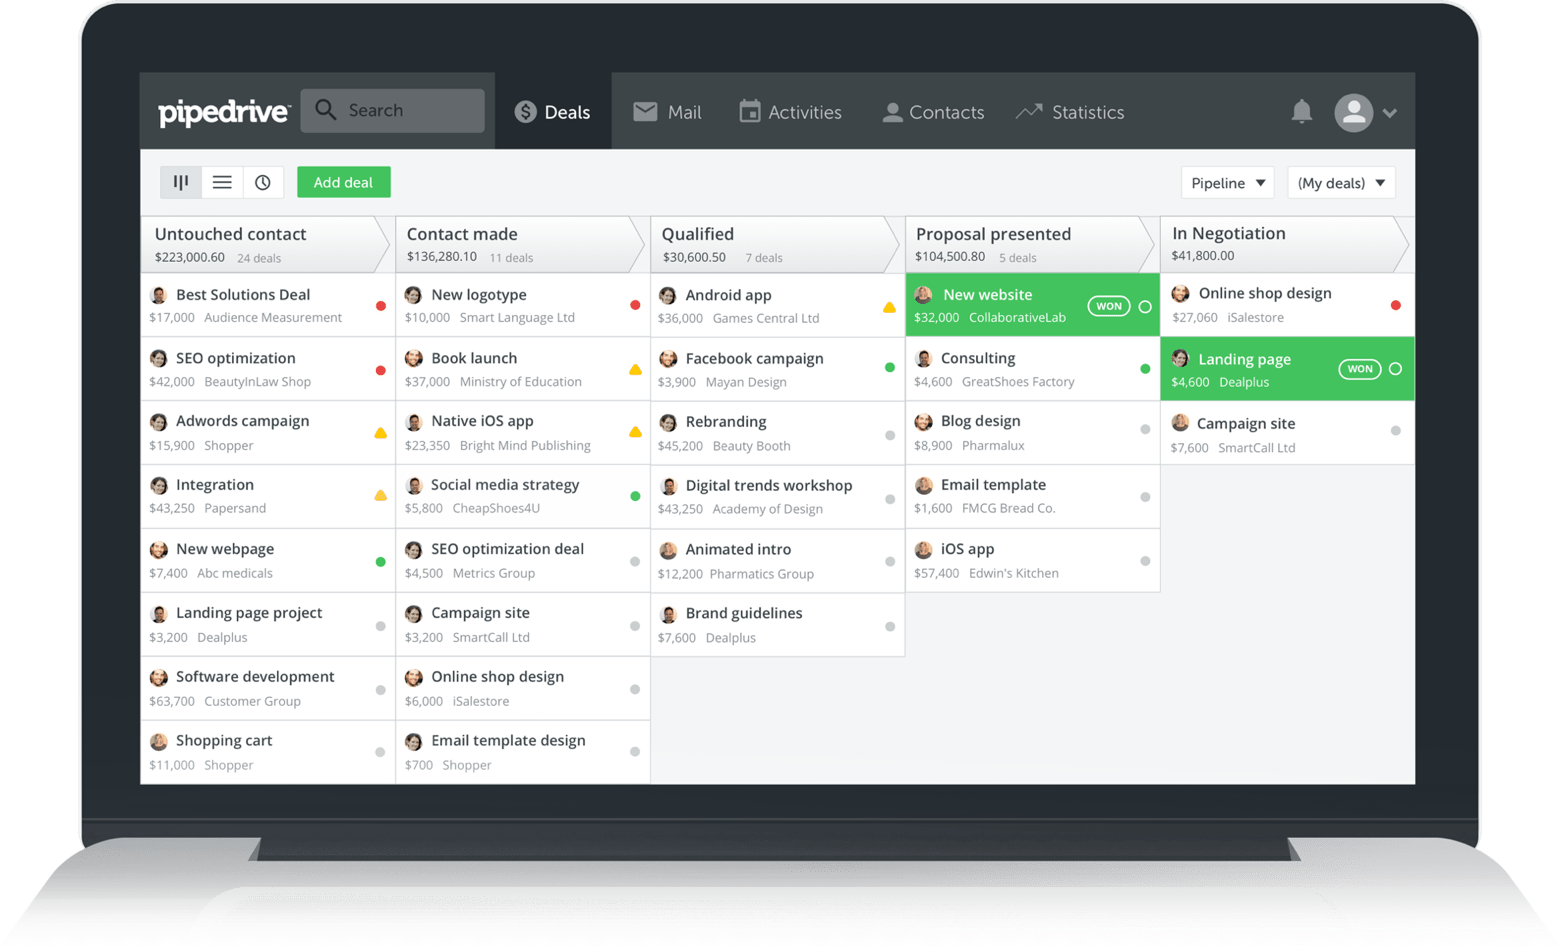Click grey status dot on Software development
Viewport: 1560px width, 946px height.
(x=381, y=690)
